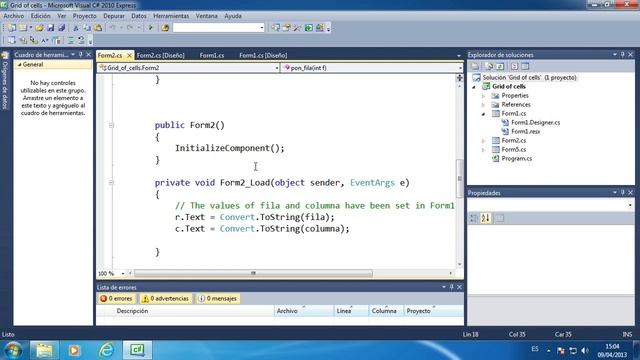Toggle the 0 advertencias filter button
Screen dimensions: 640x360
tap(166, 299)
